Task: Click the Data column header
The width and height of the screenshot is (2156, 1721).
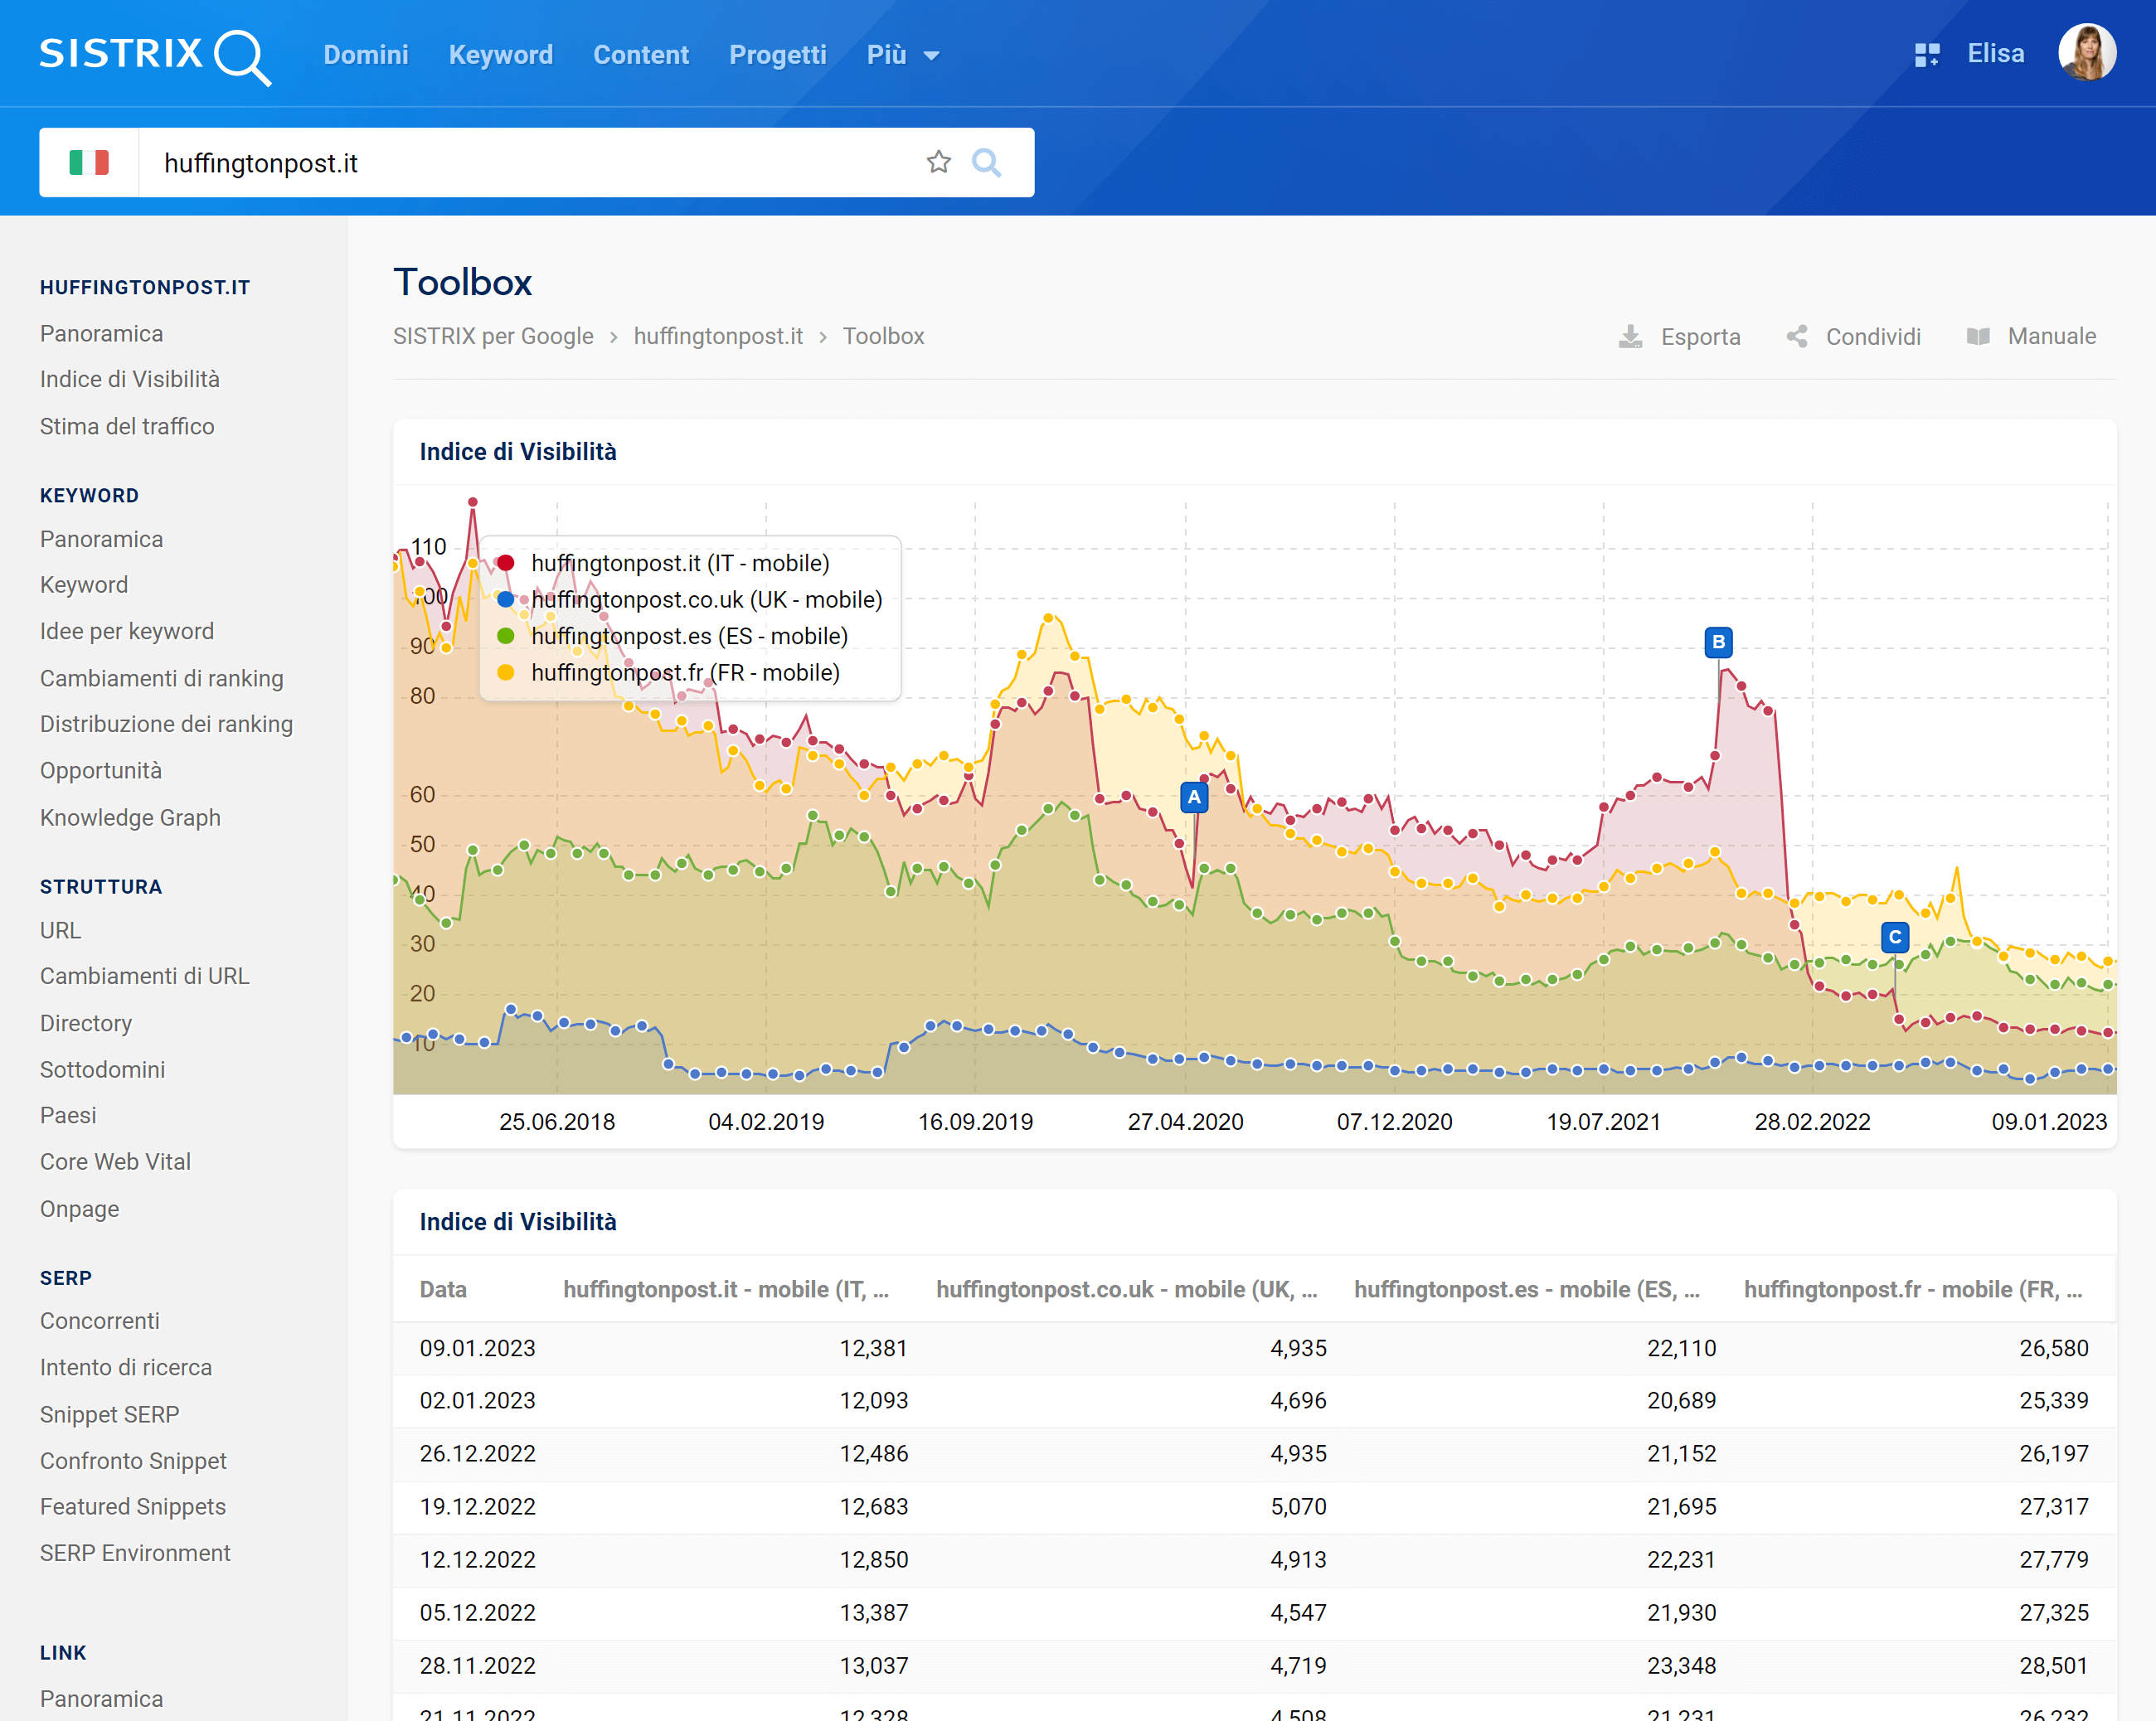Action: (443, 1289)
